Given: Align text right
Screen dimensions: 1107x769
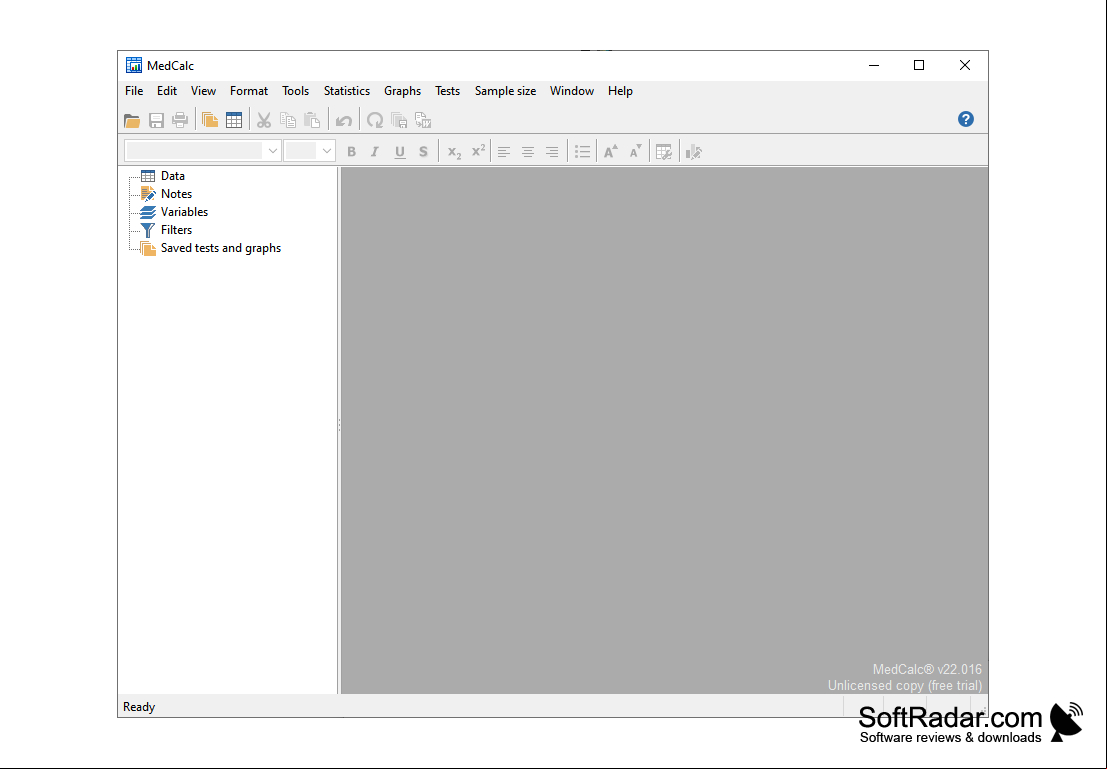Looking at the screenshot, I should tap(551, 152).
